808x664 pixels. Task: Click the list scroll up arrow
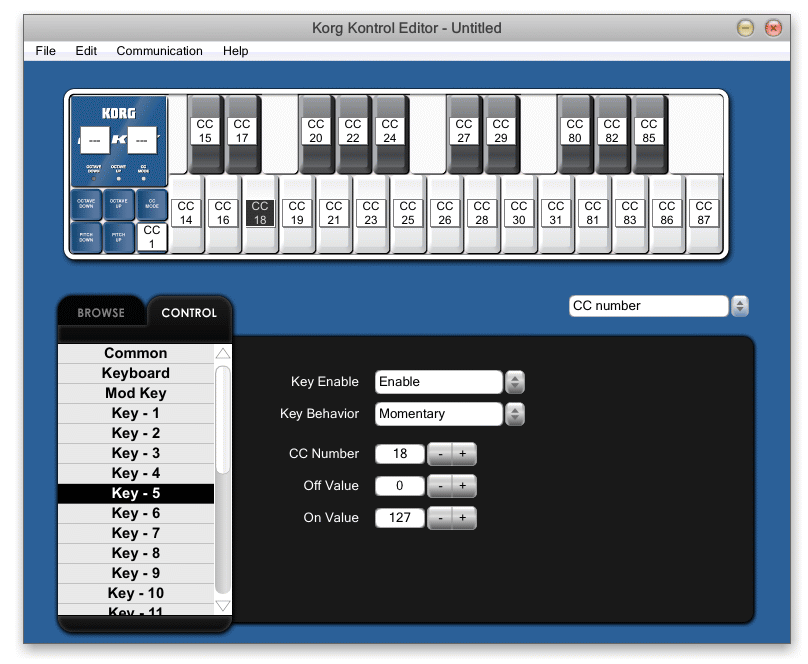tap(223, 353)
